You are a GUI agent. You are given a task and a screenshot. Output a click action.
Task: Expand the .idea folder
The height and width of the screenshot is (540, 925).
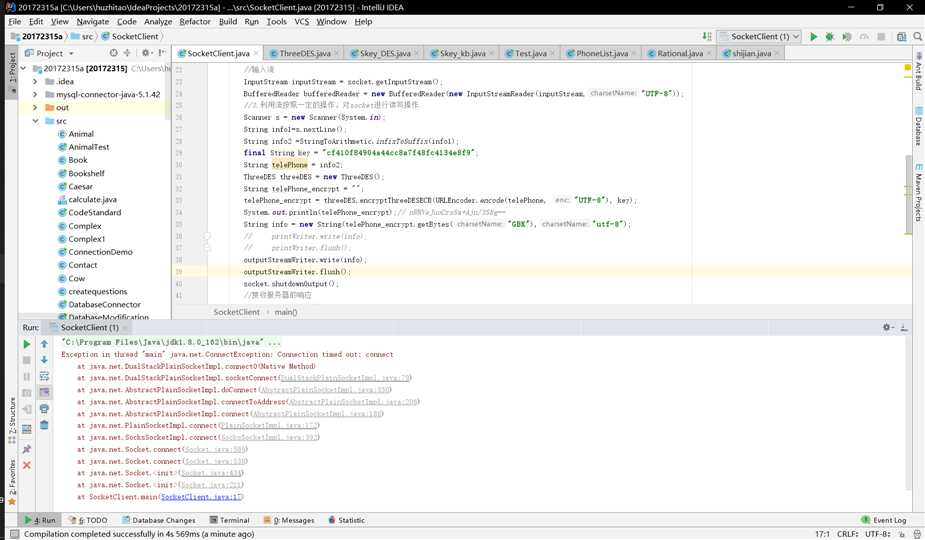point(35,81)
